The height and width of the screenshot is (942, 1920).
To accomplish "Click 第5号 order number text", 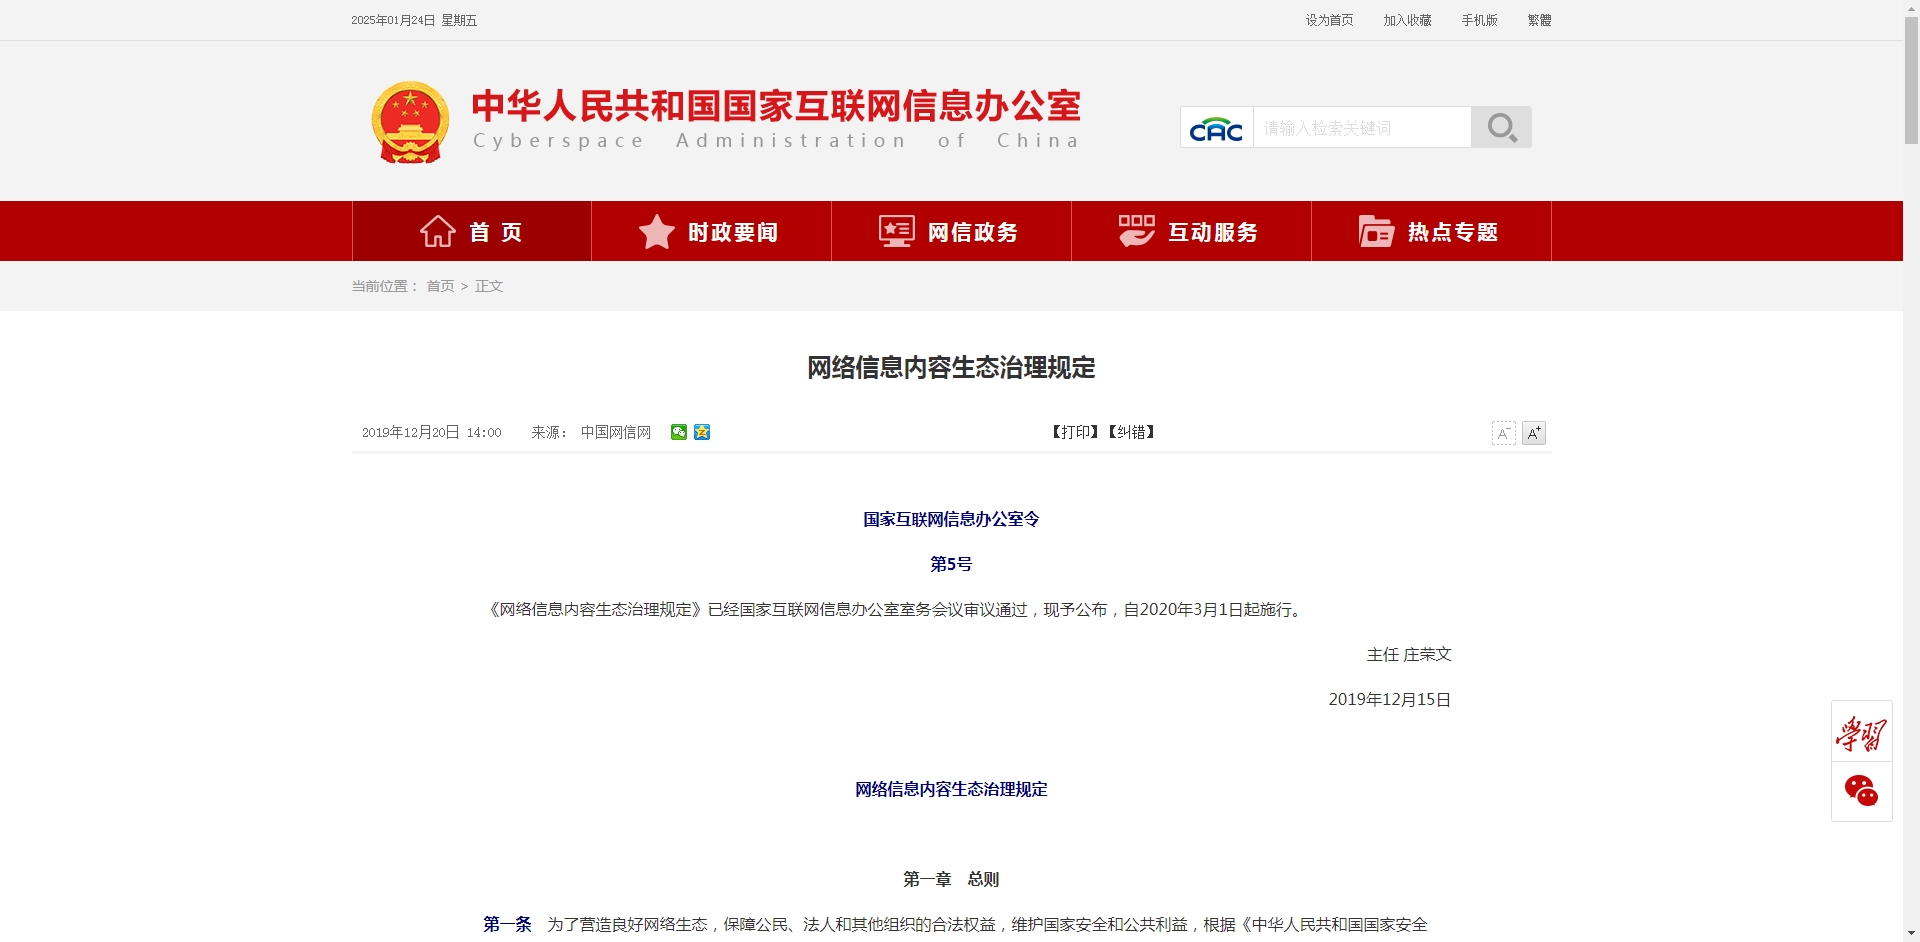I will tap(951, 564).
